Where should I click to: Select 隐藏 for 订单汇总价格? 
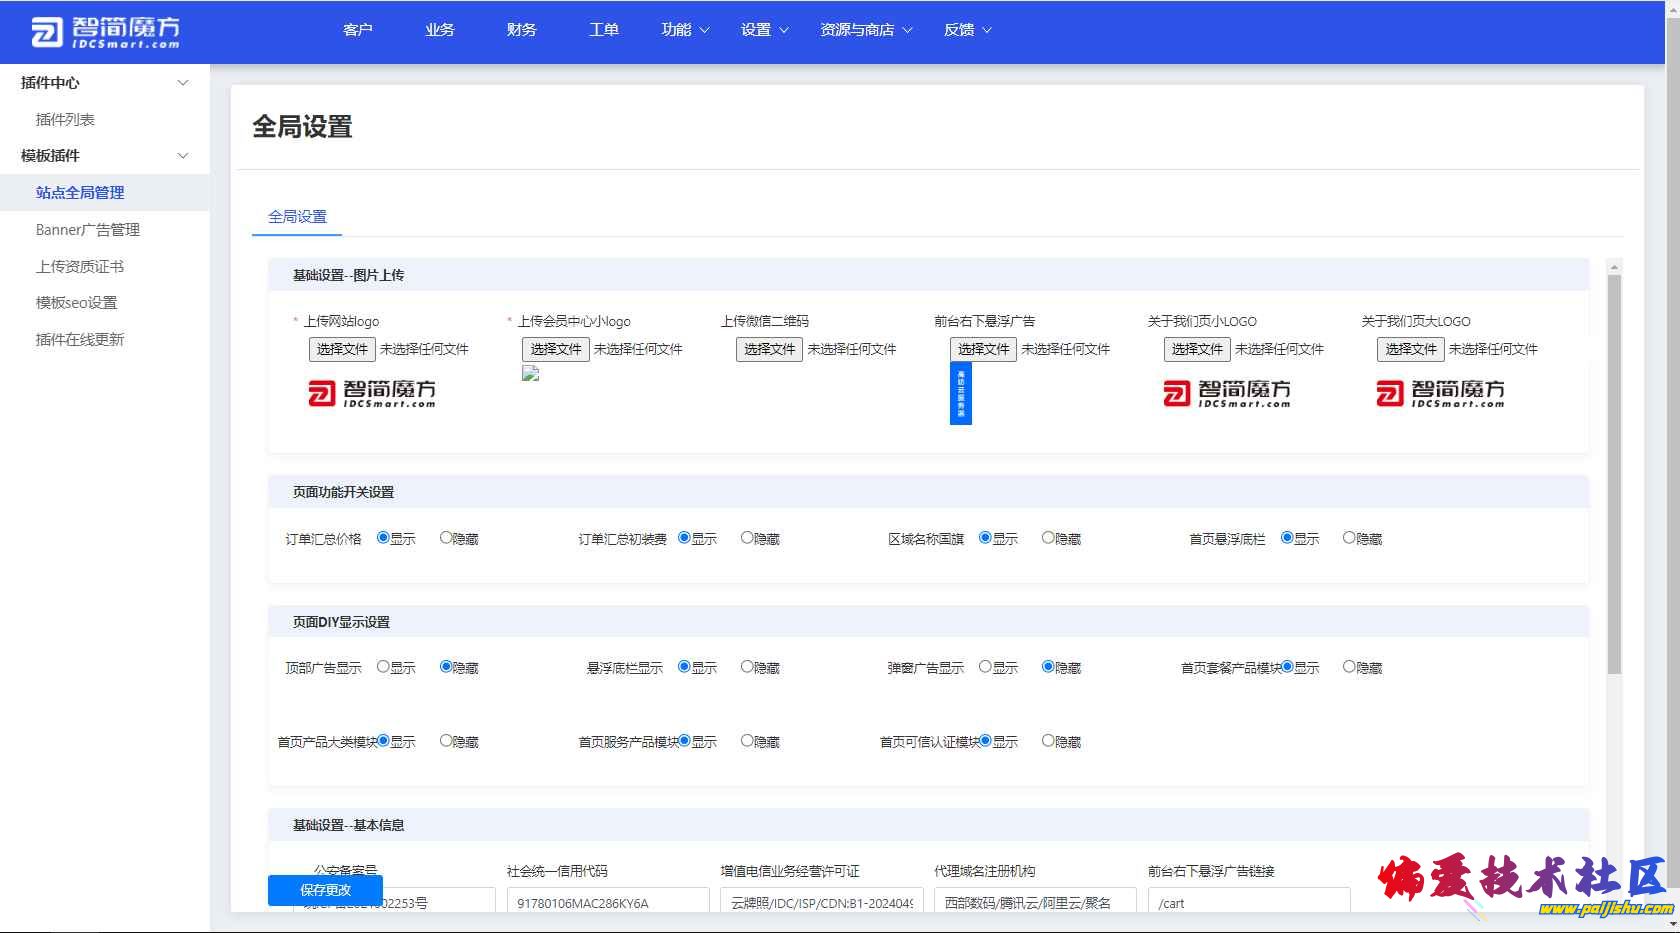pos(447,538)
